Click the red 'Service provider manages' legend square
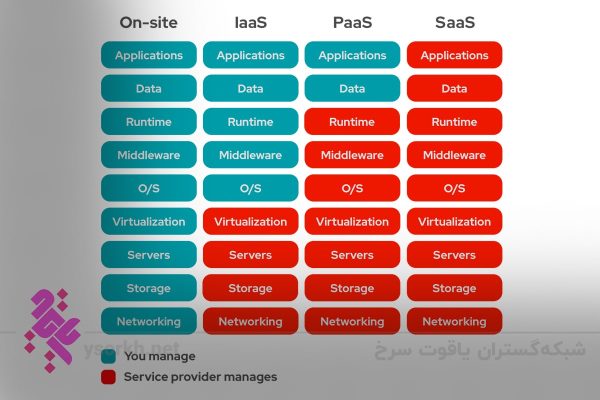This screenshot has height=400, width=600. 108,377
